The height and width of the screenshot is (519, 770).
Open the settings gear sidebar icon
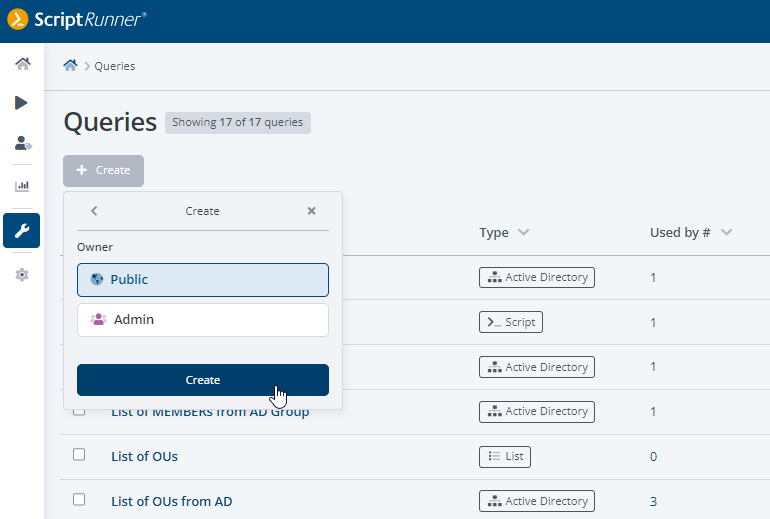click(22, 274)
